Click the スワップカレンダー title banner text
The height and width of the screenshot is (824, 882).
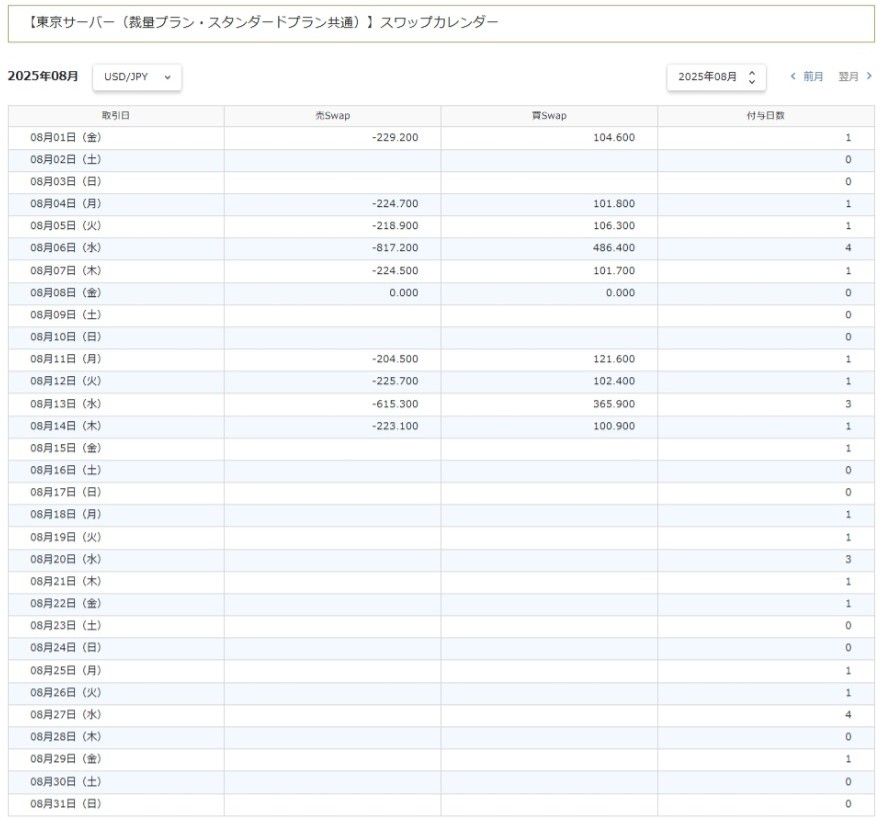439,22
